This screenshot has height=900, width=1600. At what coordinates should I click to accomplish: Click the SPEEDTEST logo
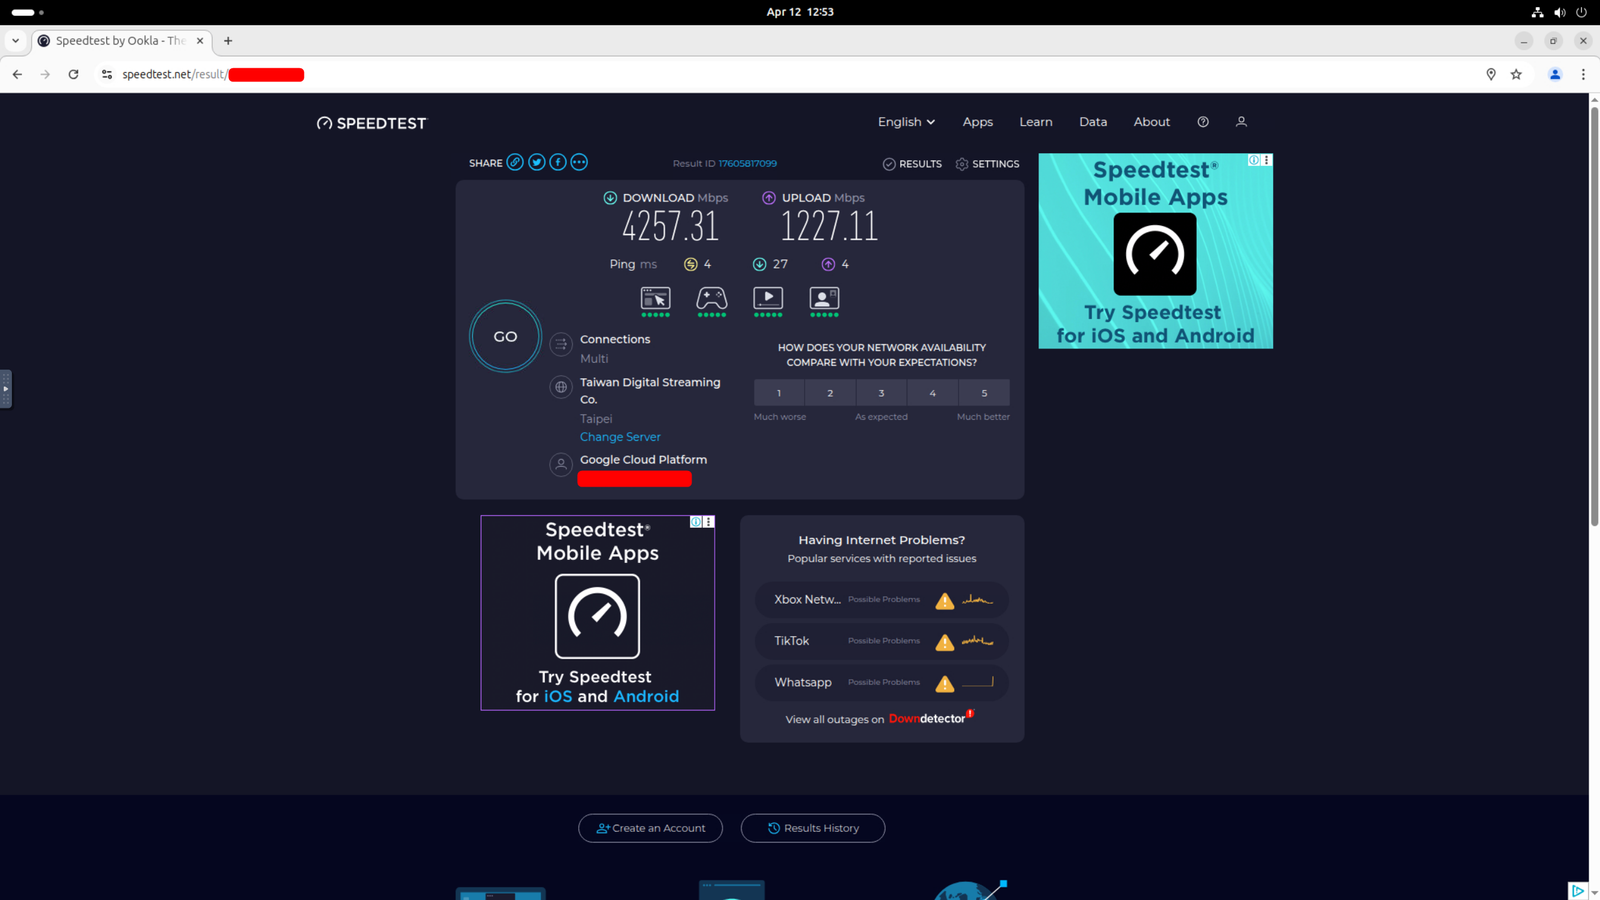pos(371,123)
